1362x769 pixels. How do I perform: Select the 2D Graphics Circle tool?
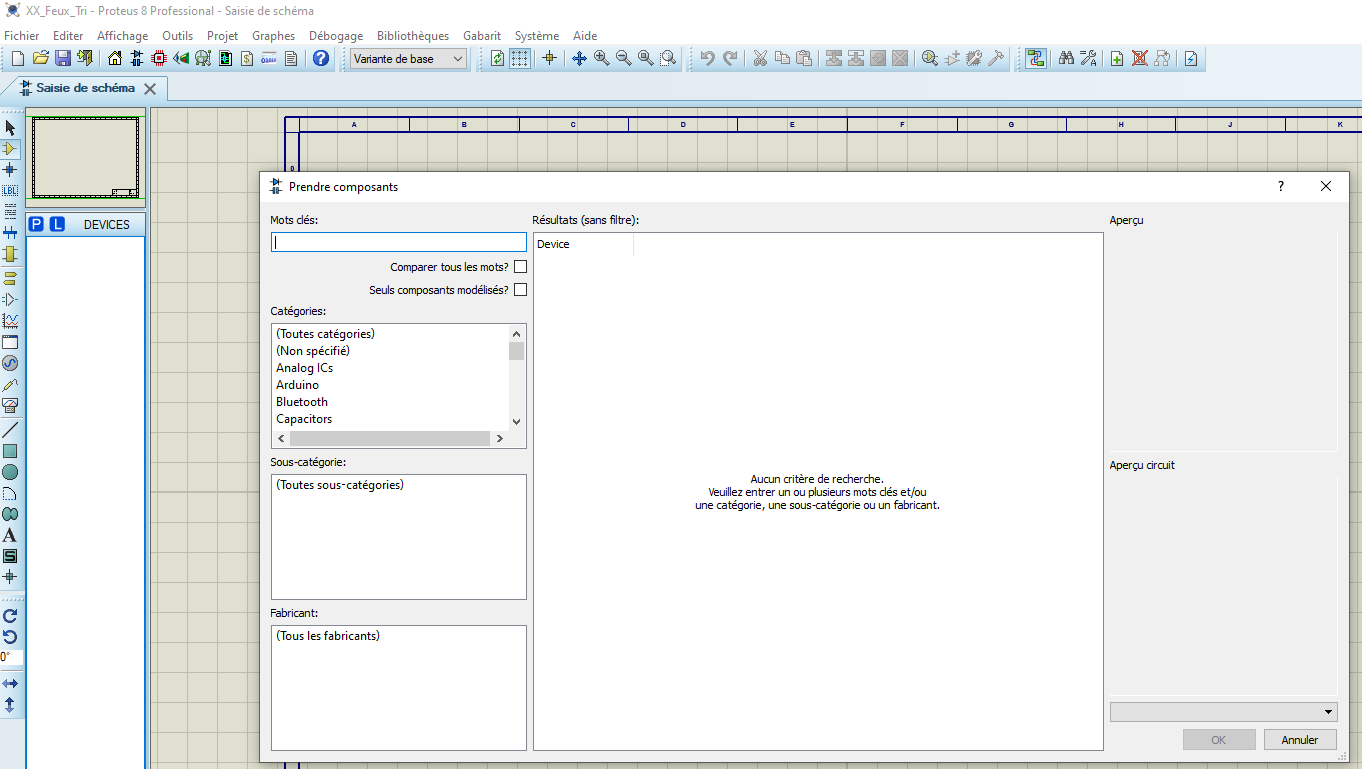click(x=10, y=472)
